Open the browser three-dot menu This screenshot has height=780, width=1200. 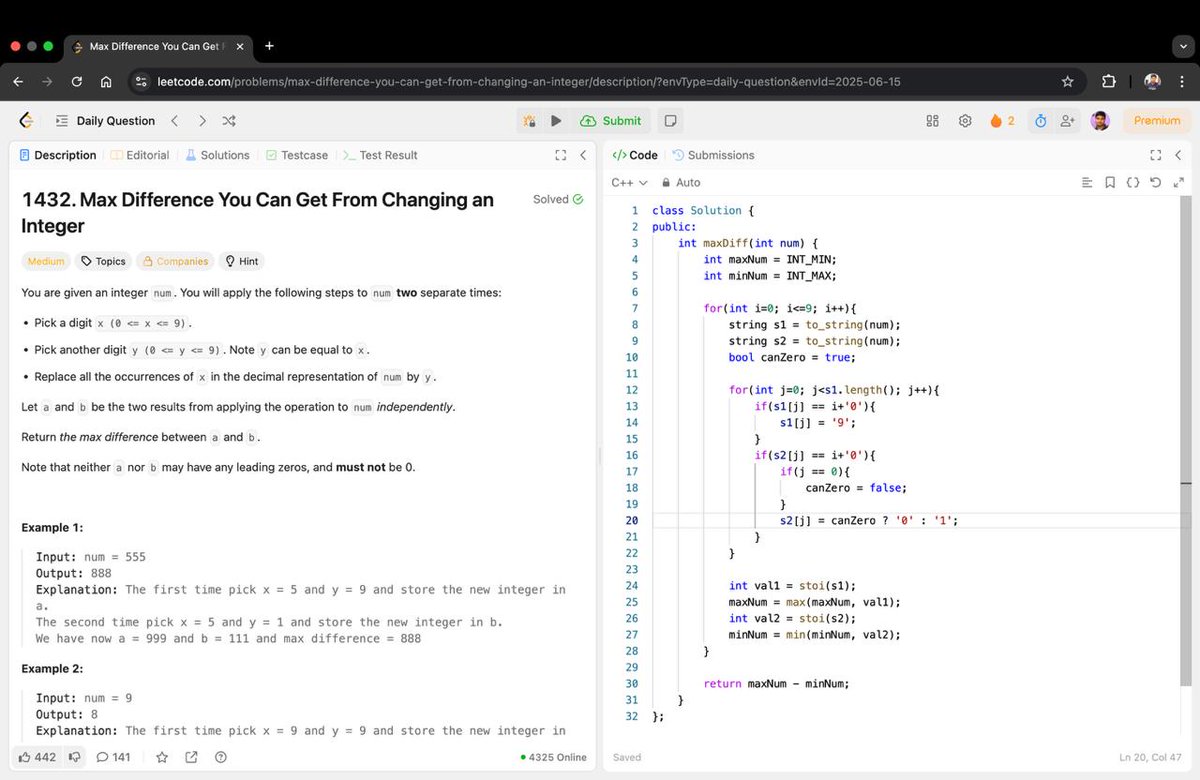coord(1183,82)
